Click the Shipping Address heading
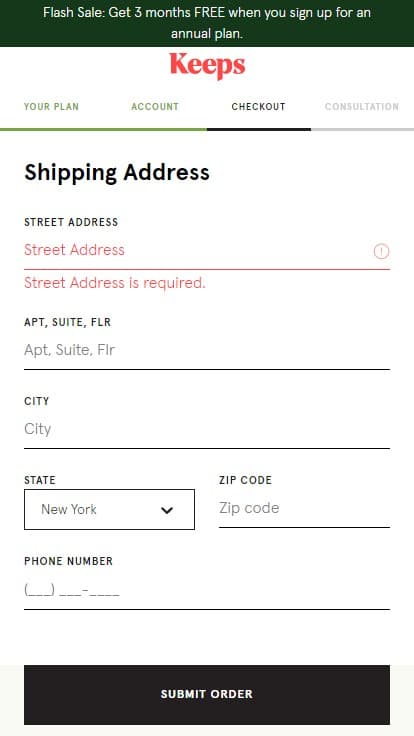This screenshot has height=736, width=414. click(117, 173)
